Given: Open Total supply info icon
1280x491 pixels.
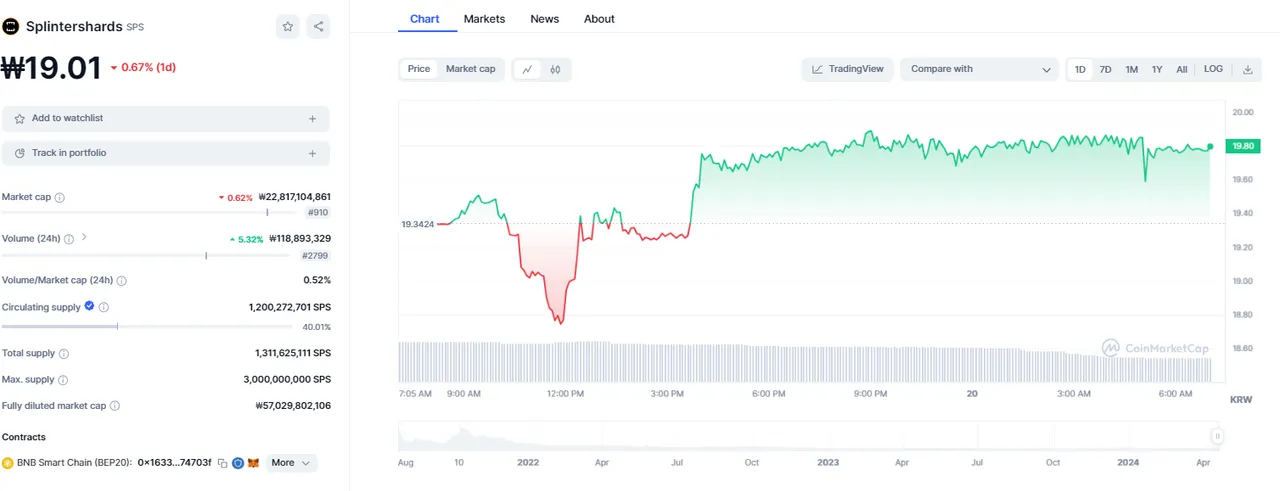Looking at the screenshot, I should pos(64,354).
